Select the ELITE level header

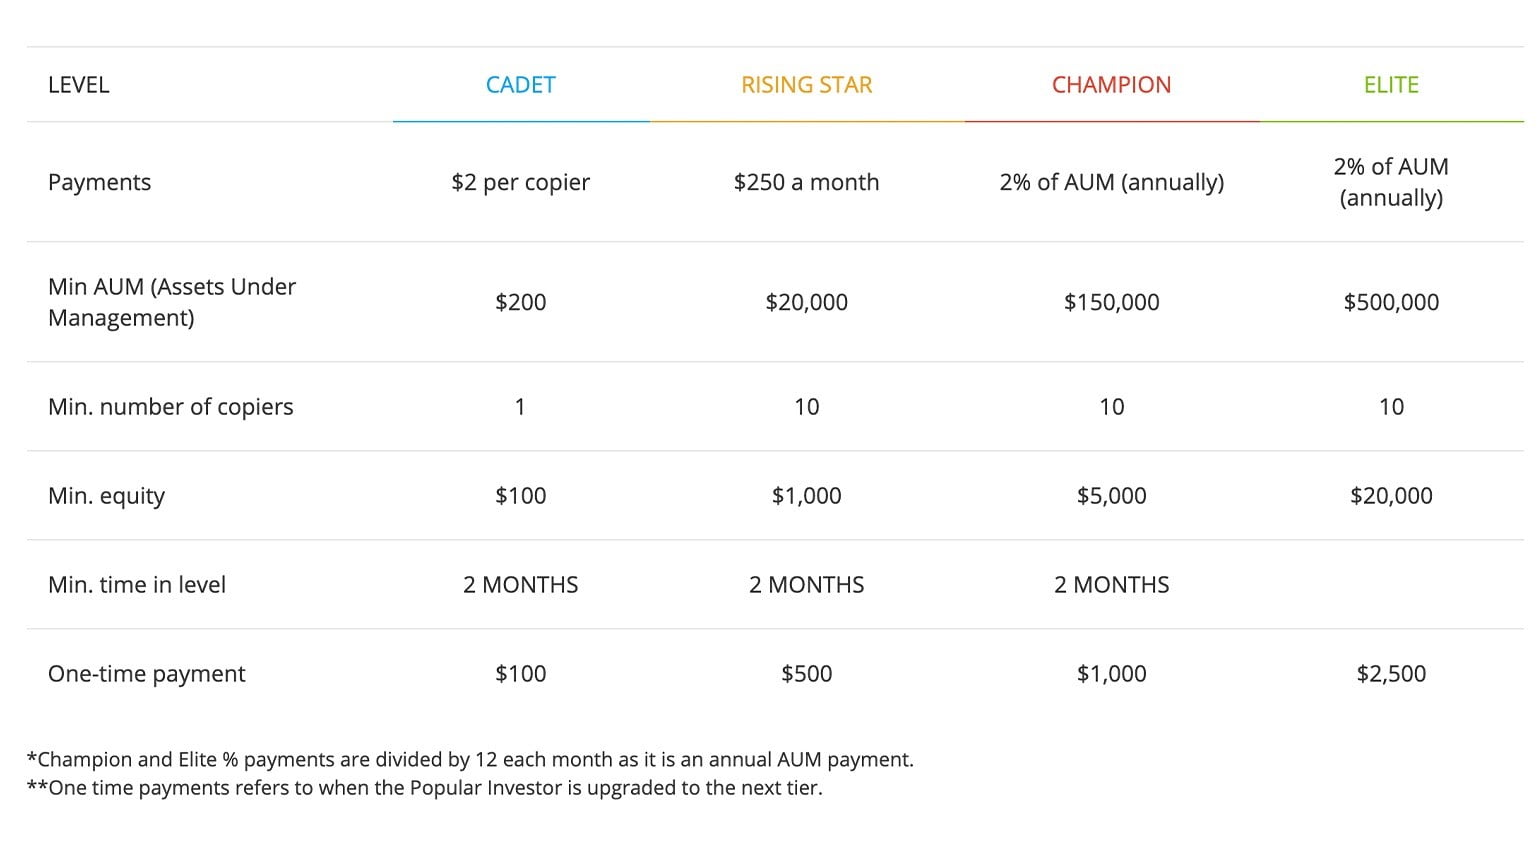[1391, 85]
